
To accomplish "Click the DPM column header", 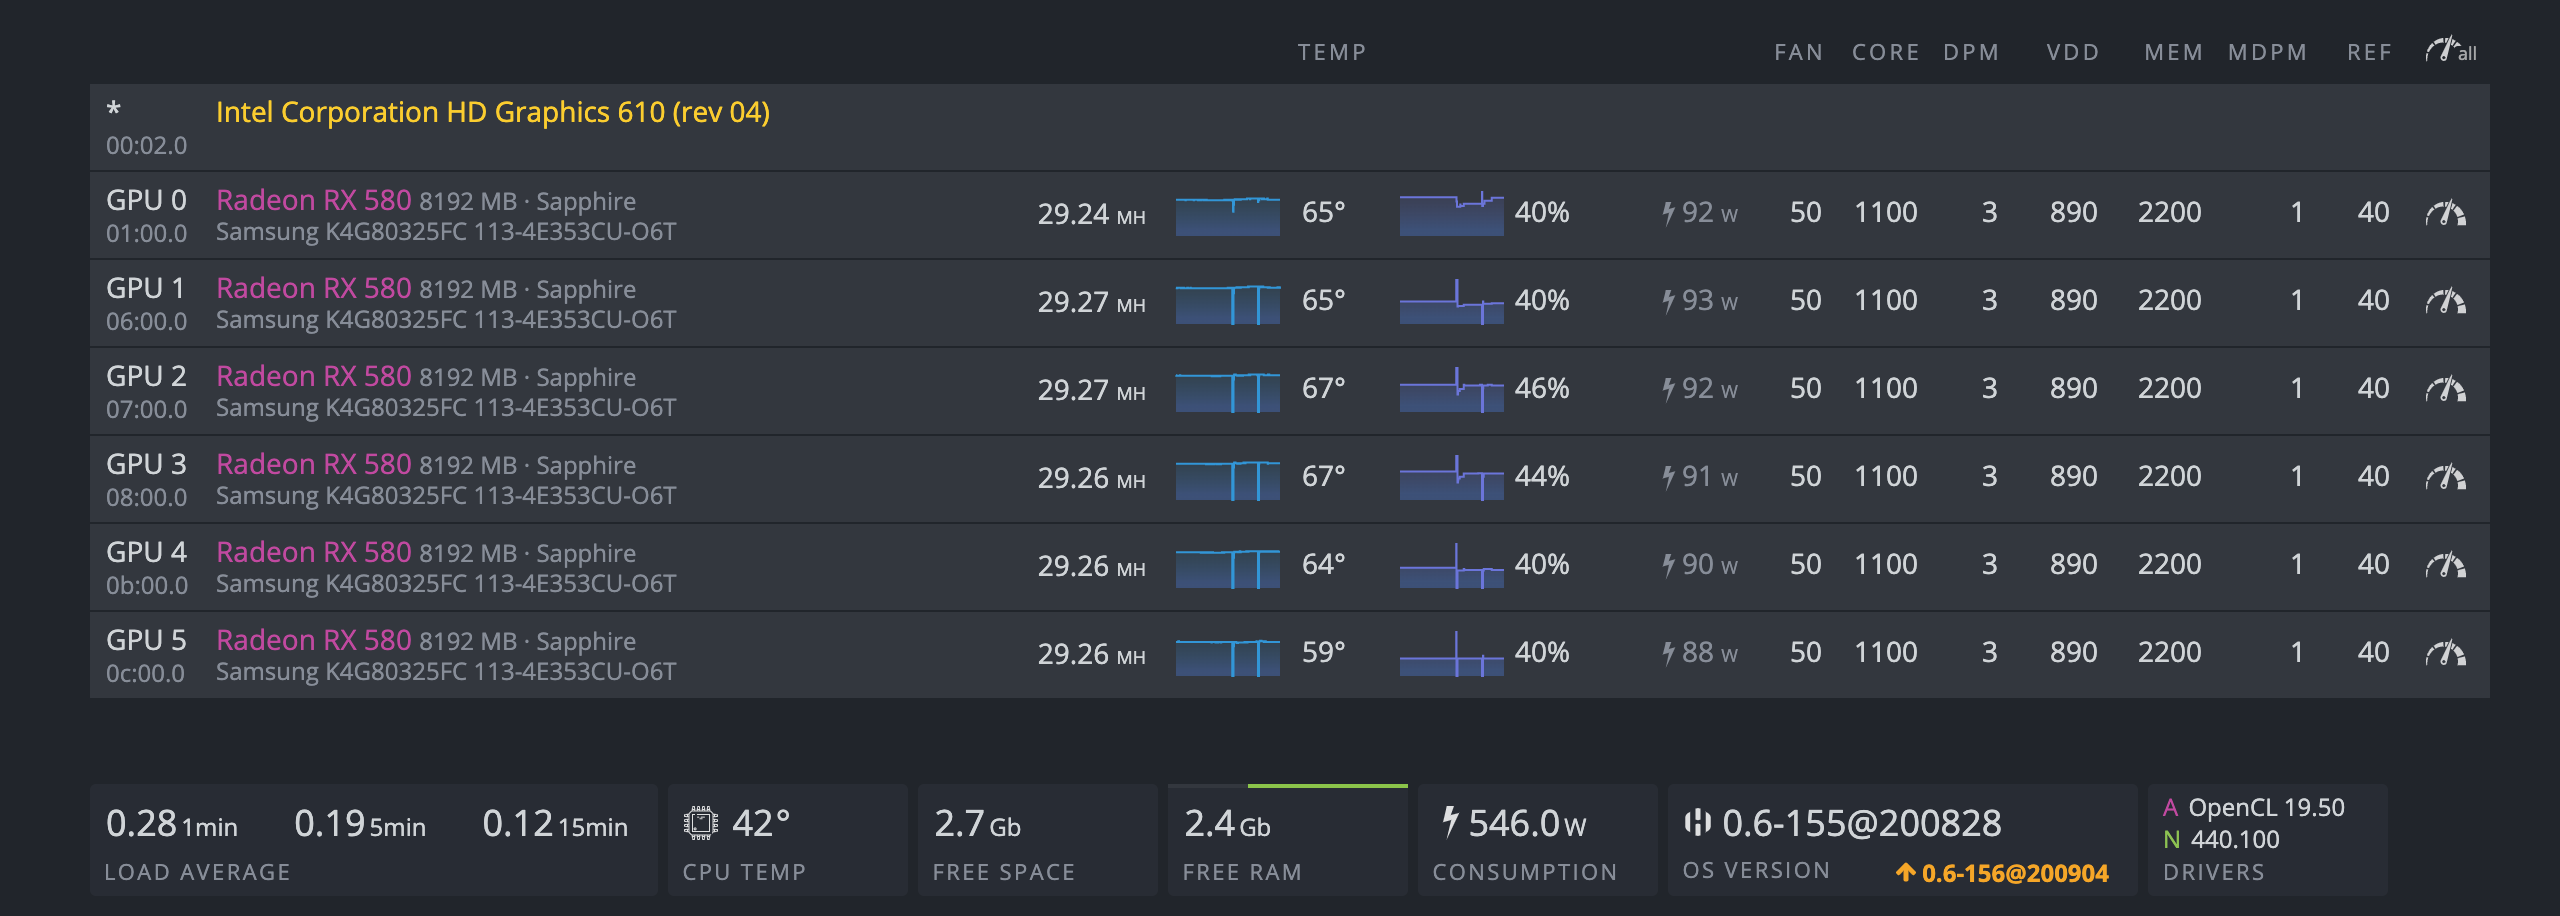I will coord(1971,52).
